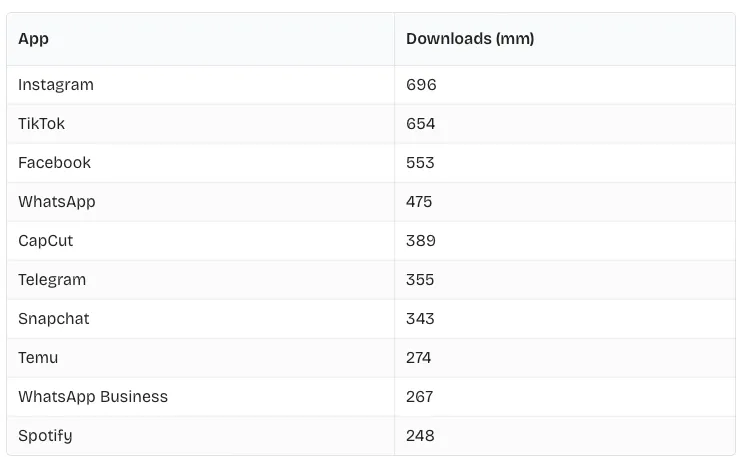Click the Downloads (mm) column header
Image resolution: width=744 pixels, height=461 pixels.
click(470, 39)
